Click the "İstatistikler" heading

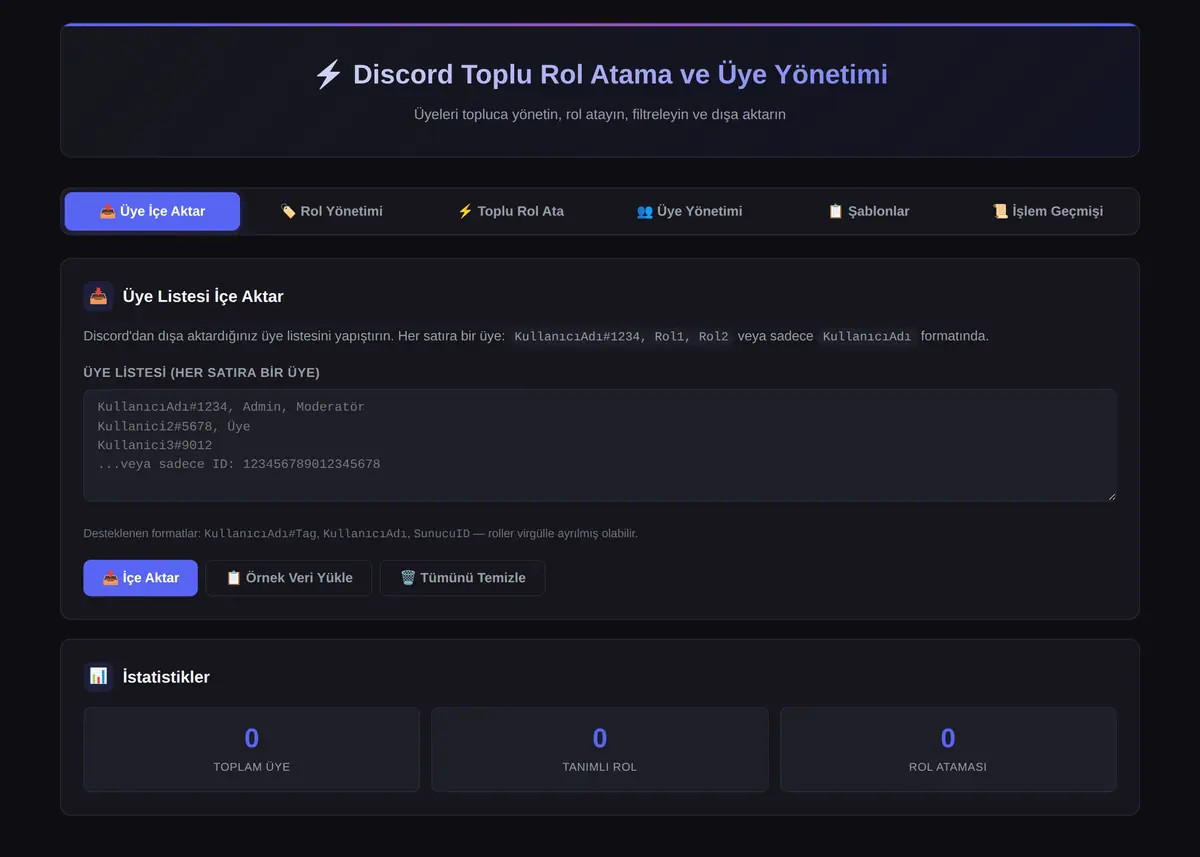pyautogui.click(x=166, y=677)
